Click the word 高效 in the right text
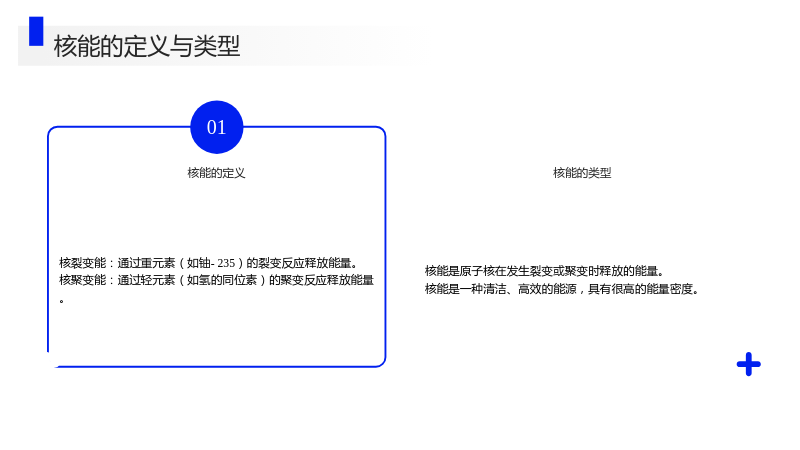Viewport: 800px width, 450px height. (530, 289)
